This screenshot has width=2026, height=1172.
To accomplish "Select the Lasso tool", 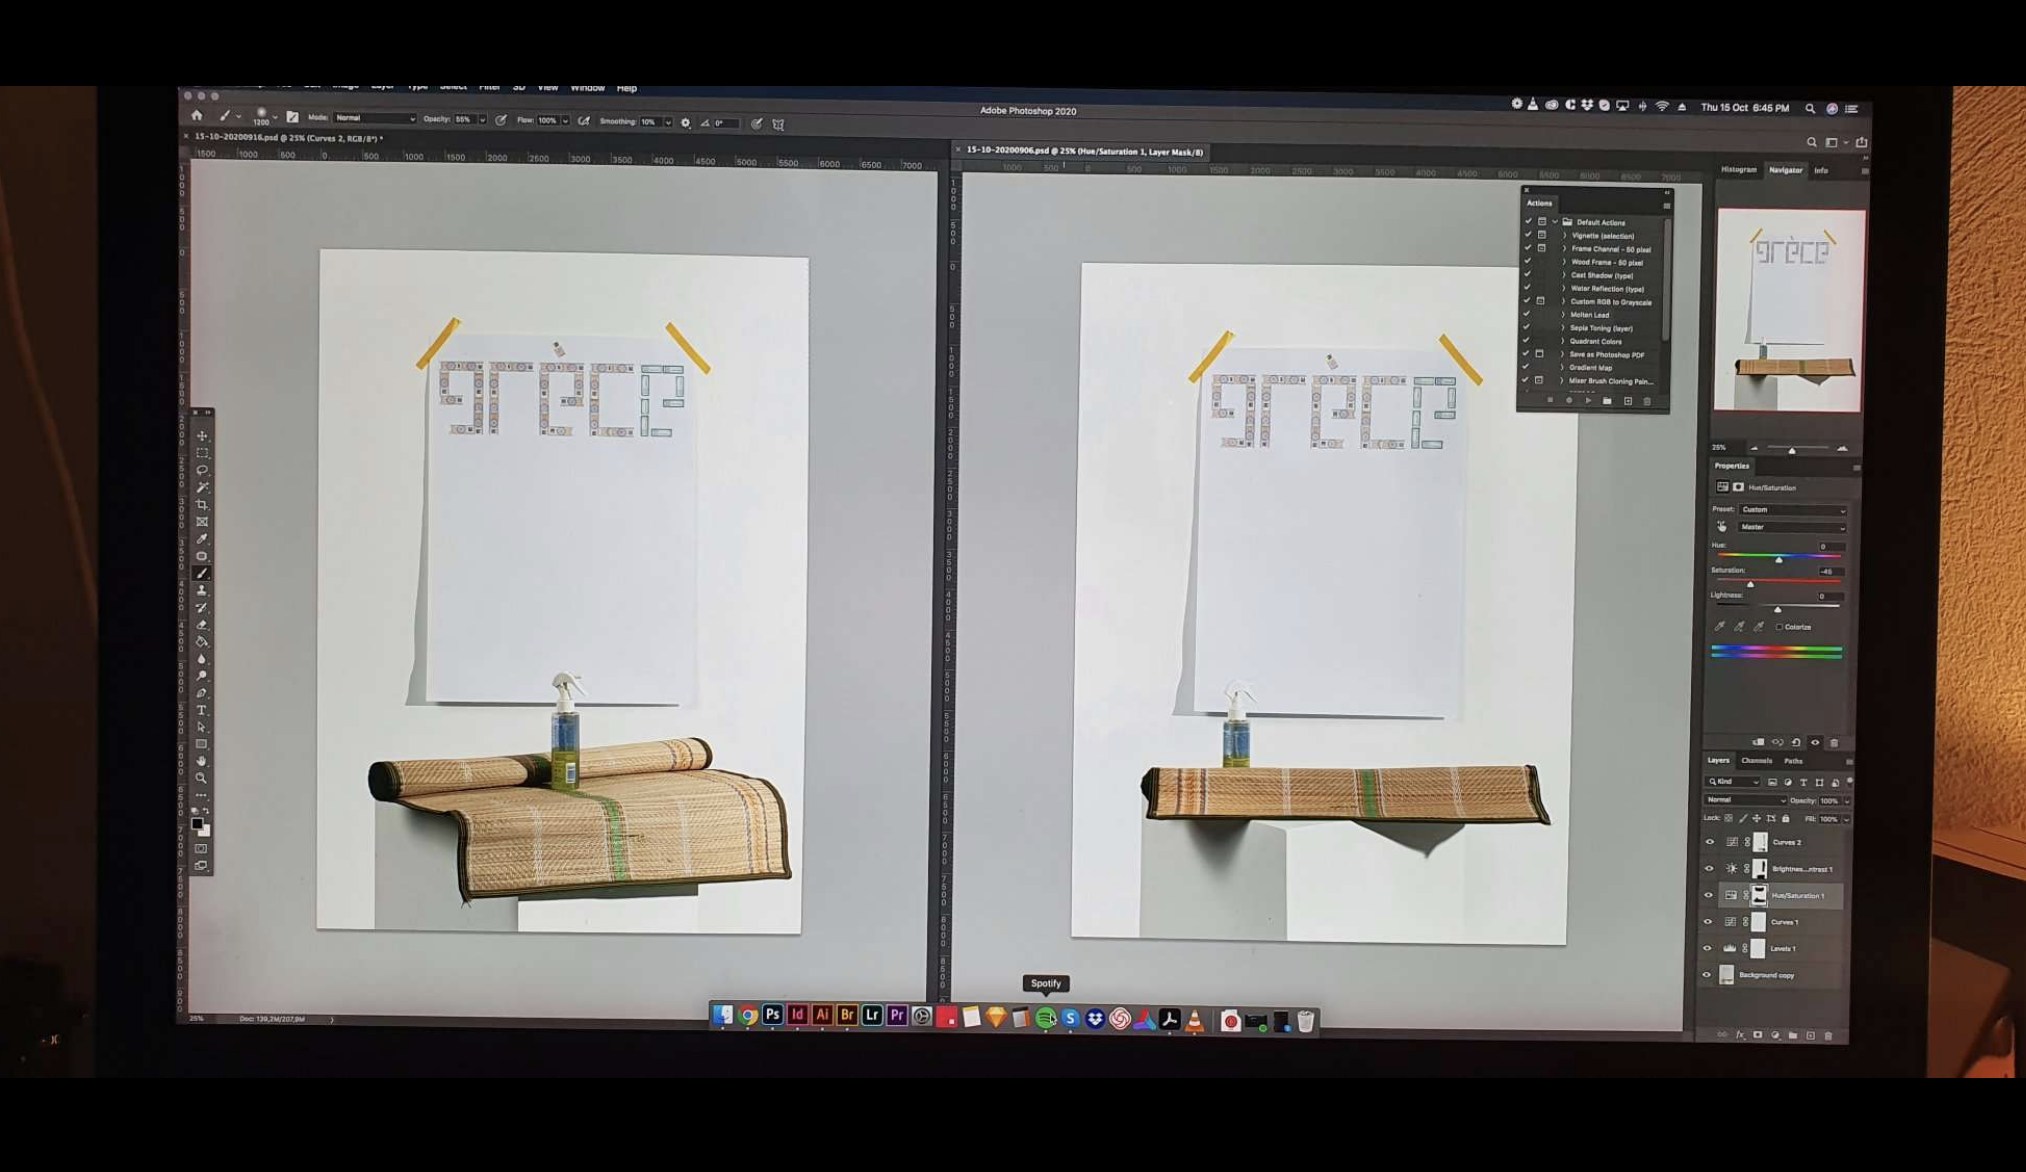I will [x=202, y=470].
